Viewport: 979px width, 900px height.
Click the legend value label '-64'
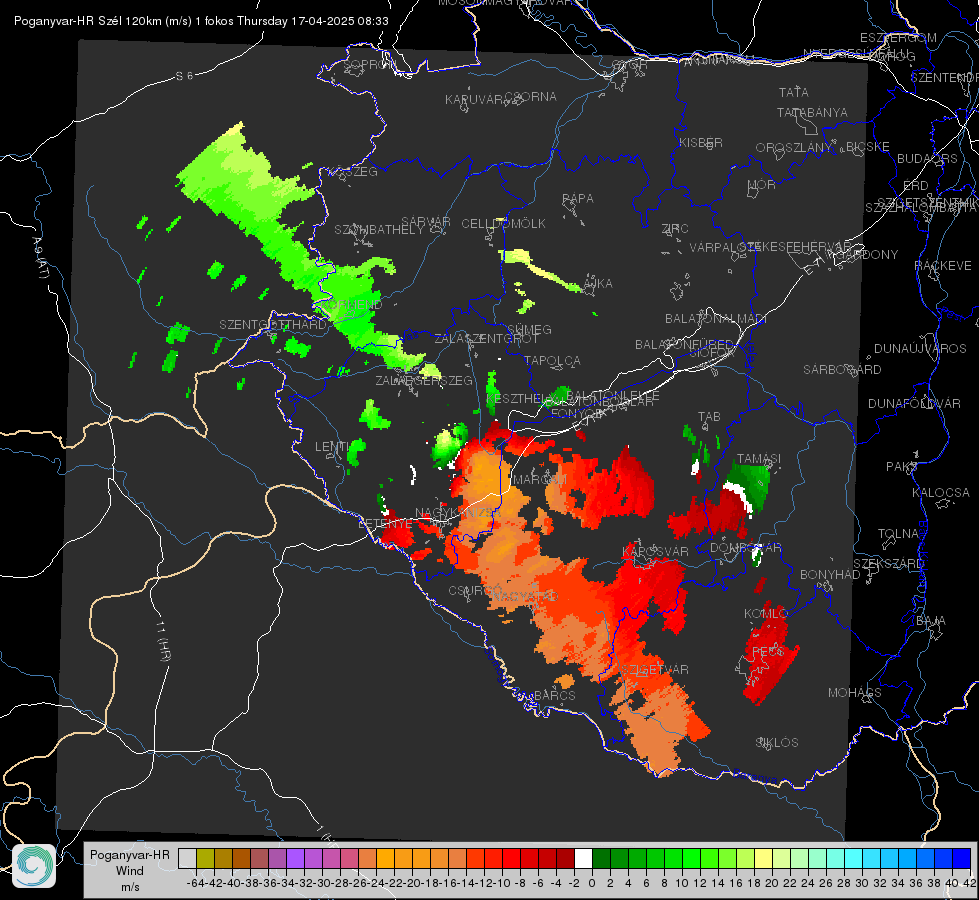coord(195,883)
